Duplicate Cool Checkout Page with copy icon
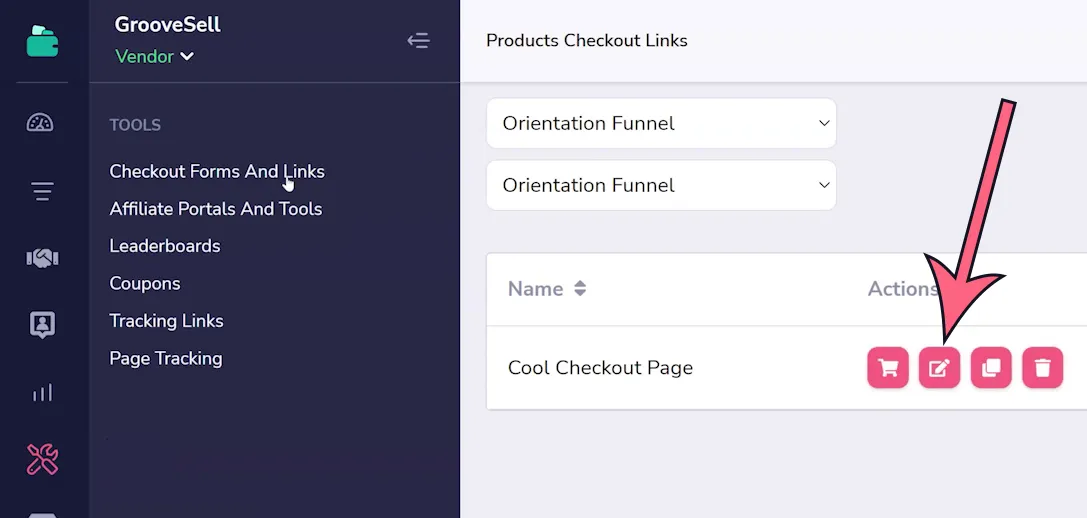Viewport: 1087px width, 518px height. tap(991, 368)
